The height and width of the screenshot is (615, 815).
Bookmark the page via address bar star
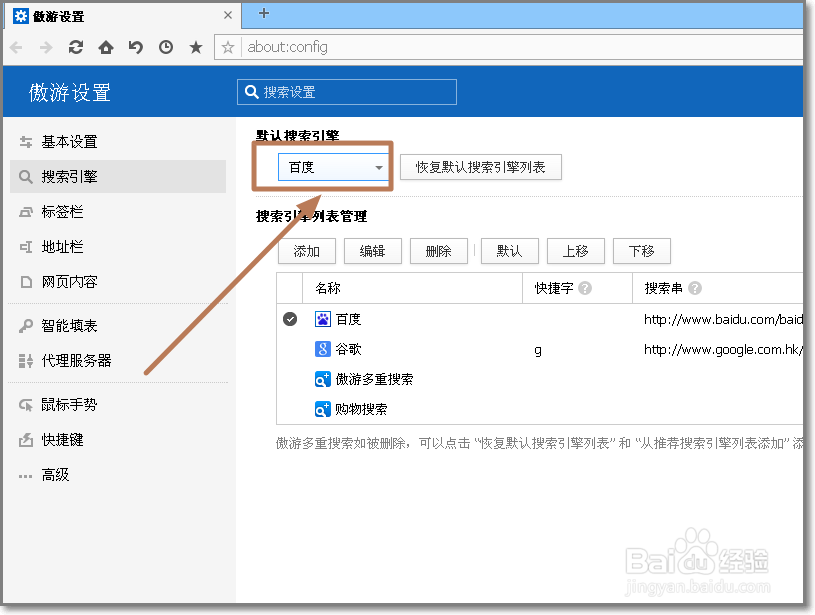click(228, 47)
